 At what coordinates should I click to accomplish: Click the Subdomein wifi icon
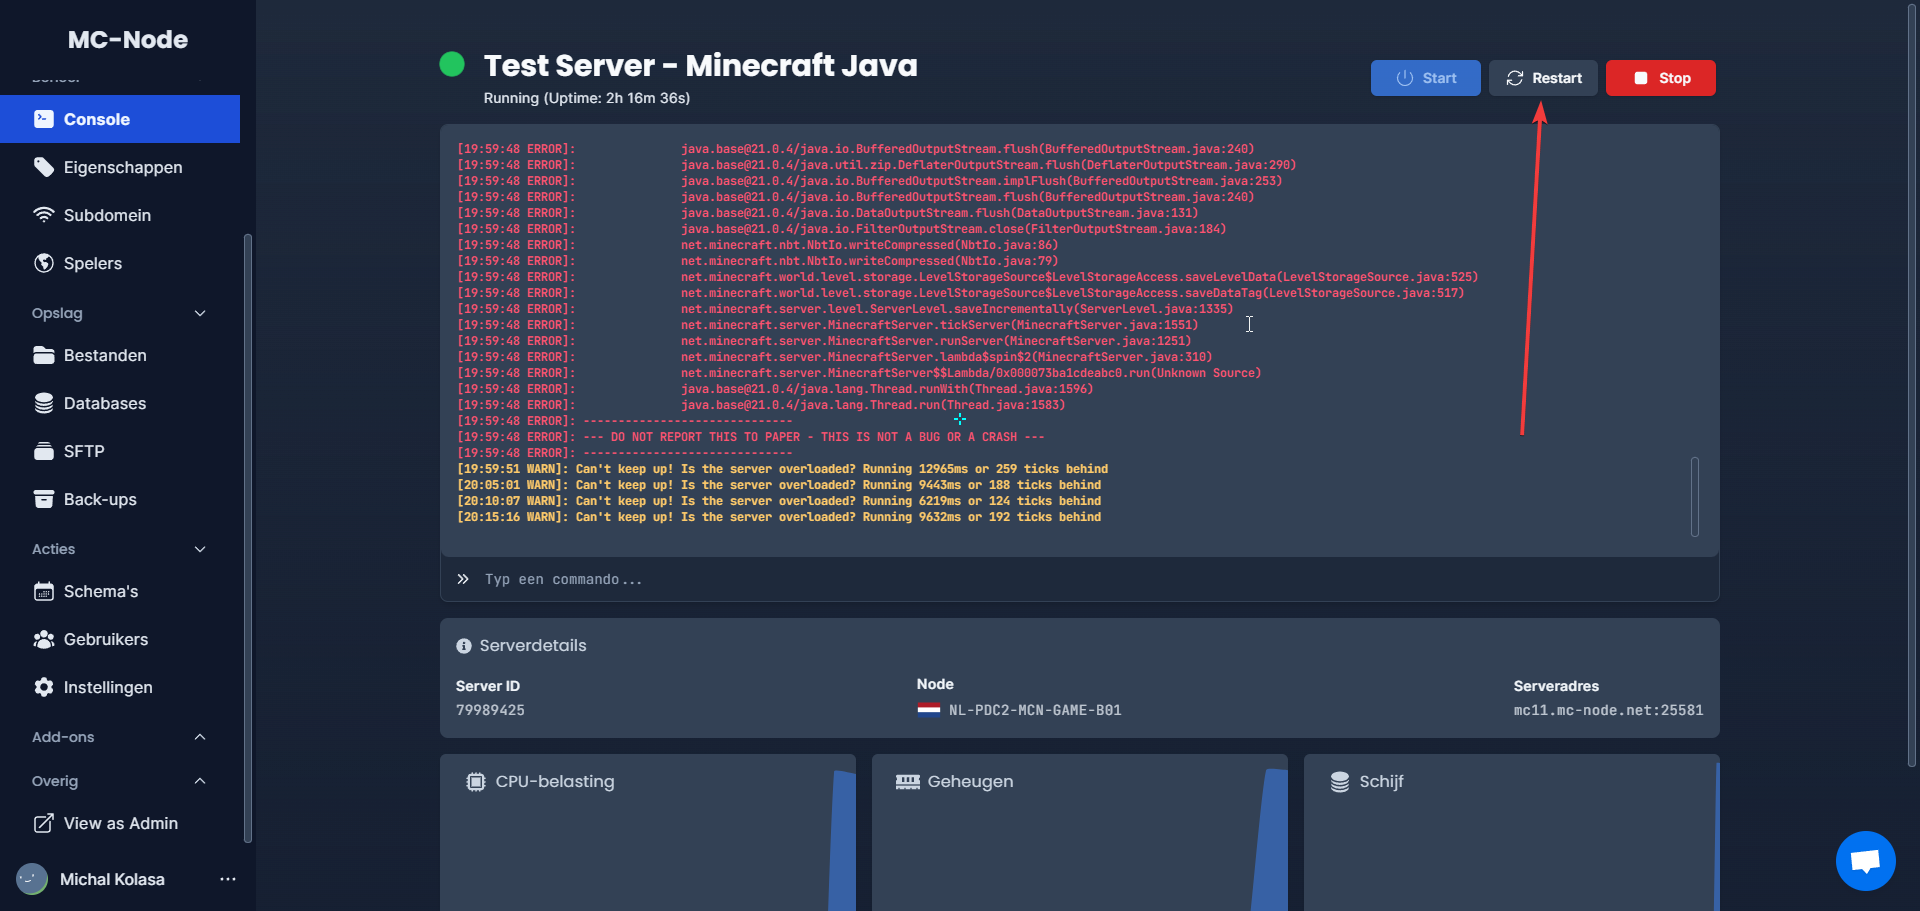coord(43,215)
